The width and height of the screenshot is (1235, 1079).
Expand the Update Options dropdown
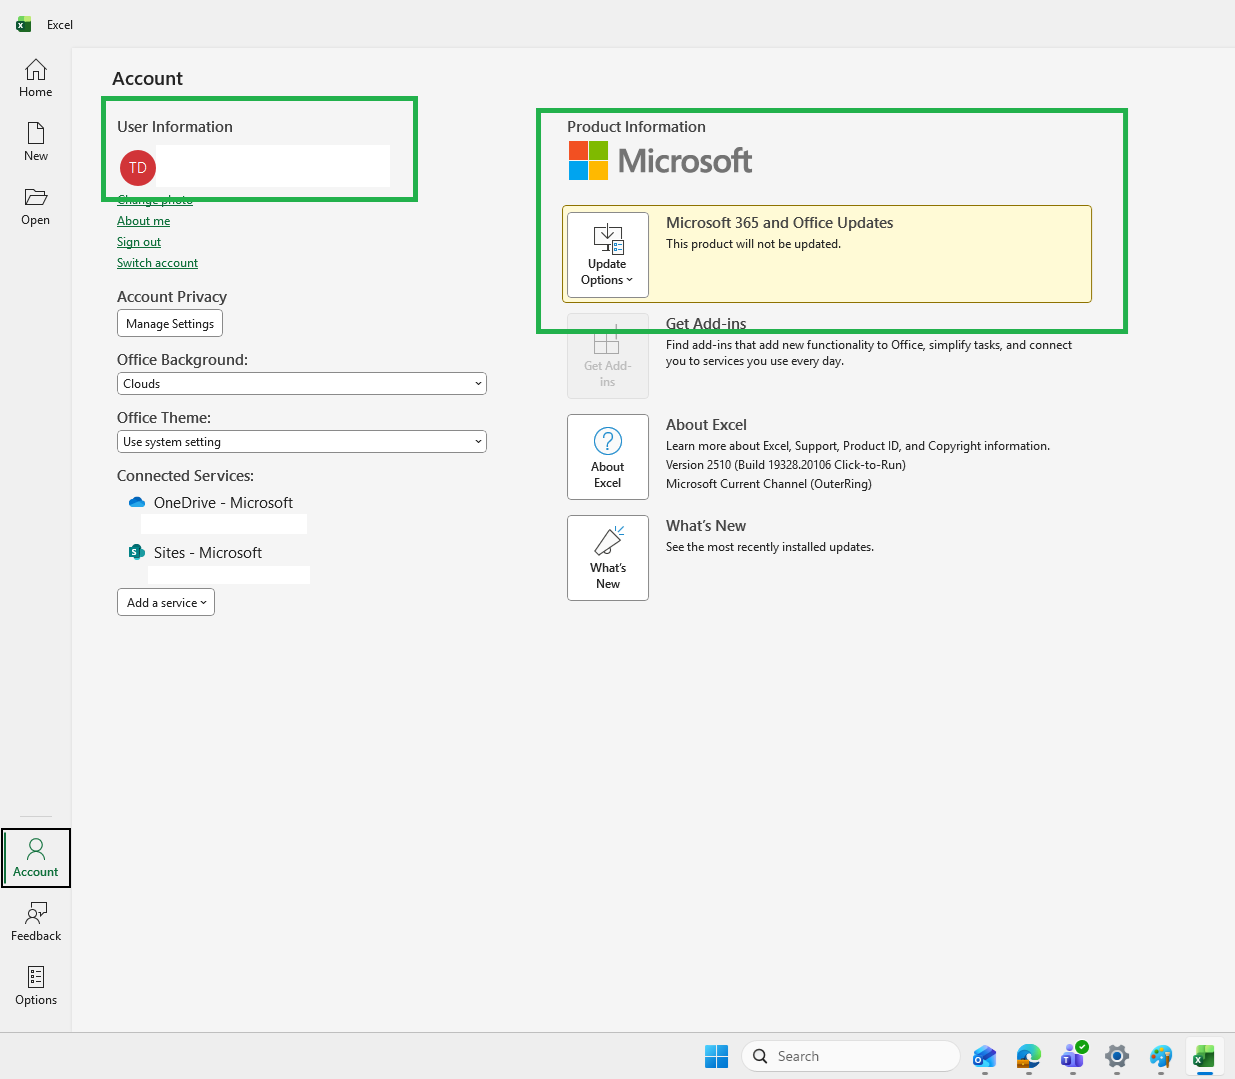pyautogui.click(x=607, y=255)
